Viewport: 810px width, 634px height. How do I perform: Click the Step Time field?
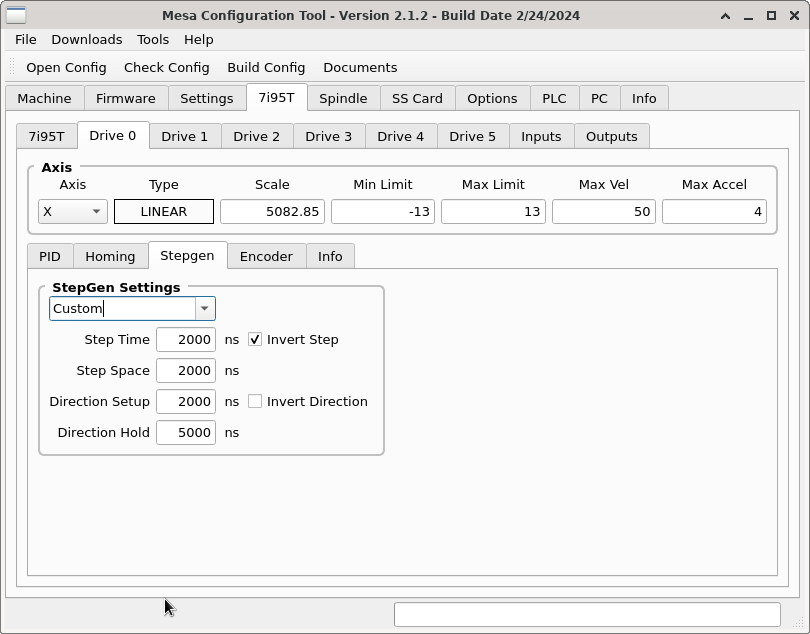pos(186,339)
